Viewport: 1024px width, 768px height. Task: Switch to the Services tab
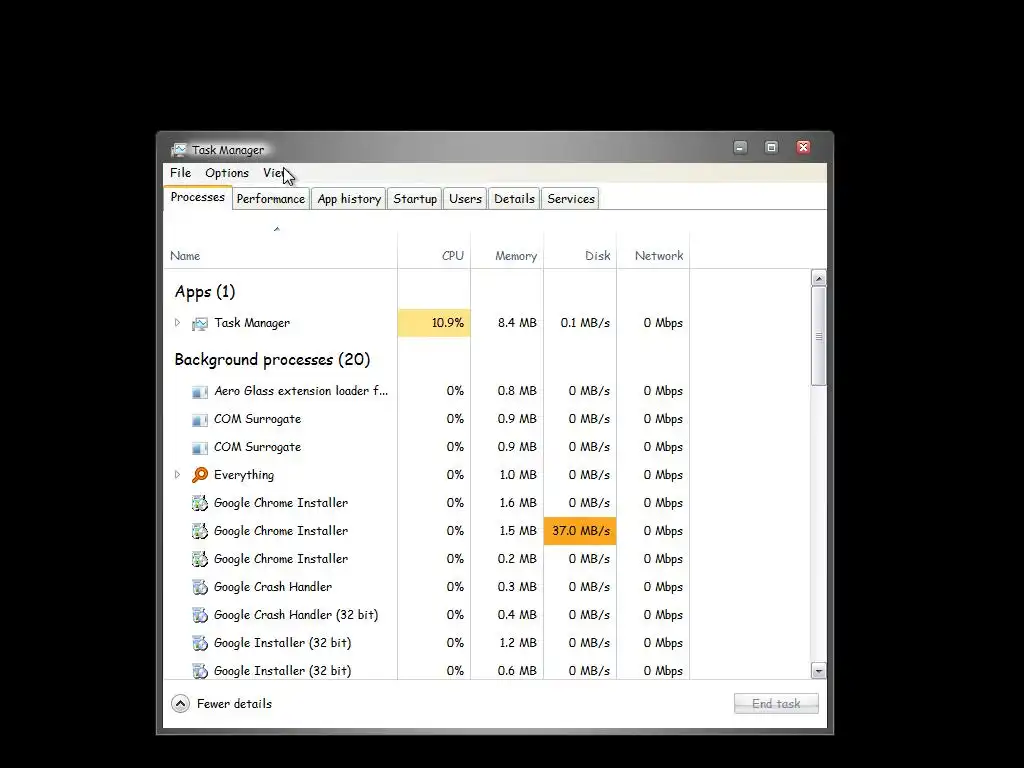tap(571, 199)
